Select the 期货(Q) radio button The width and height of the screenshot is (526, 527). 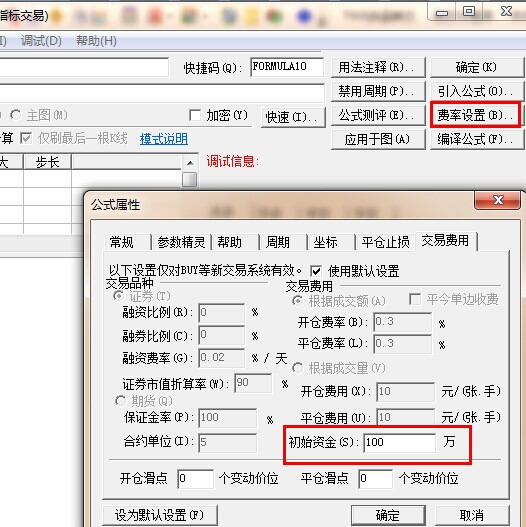click(x=120, y=401)
